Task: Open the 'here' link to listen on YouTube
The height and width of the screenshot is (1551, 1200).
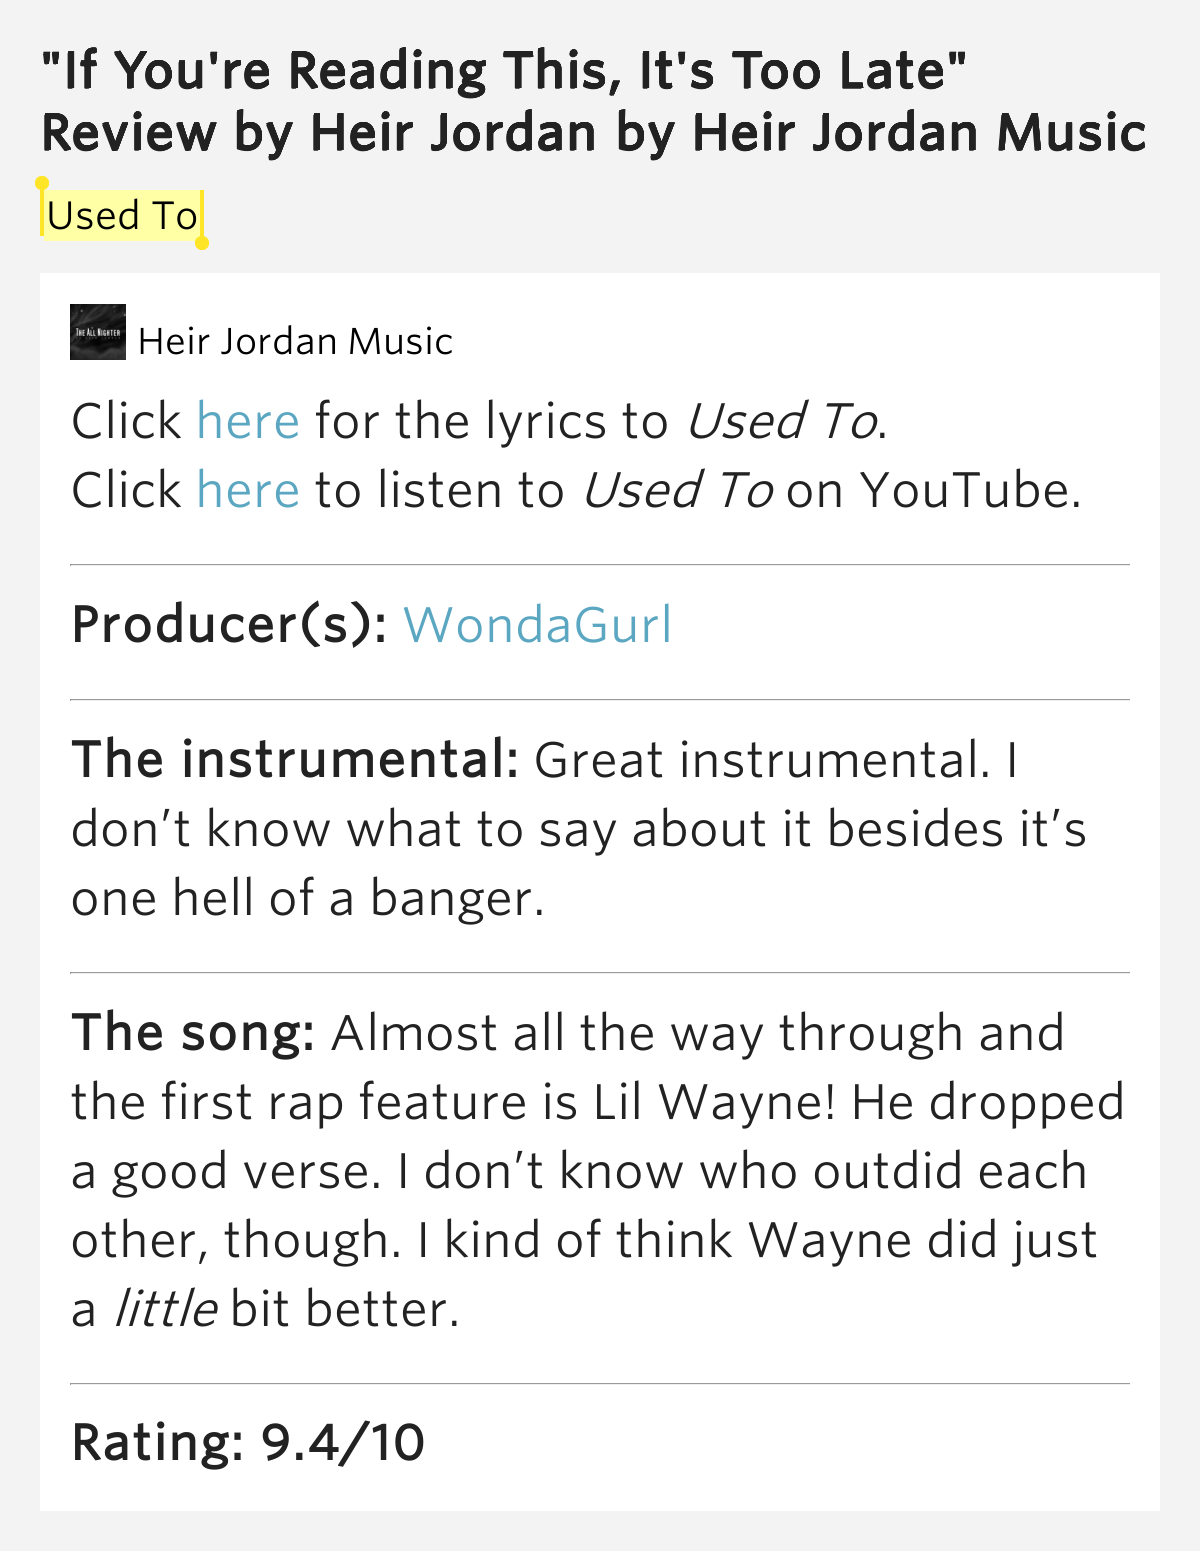Action: pyautogui.click(x=248, y=490)
